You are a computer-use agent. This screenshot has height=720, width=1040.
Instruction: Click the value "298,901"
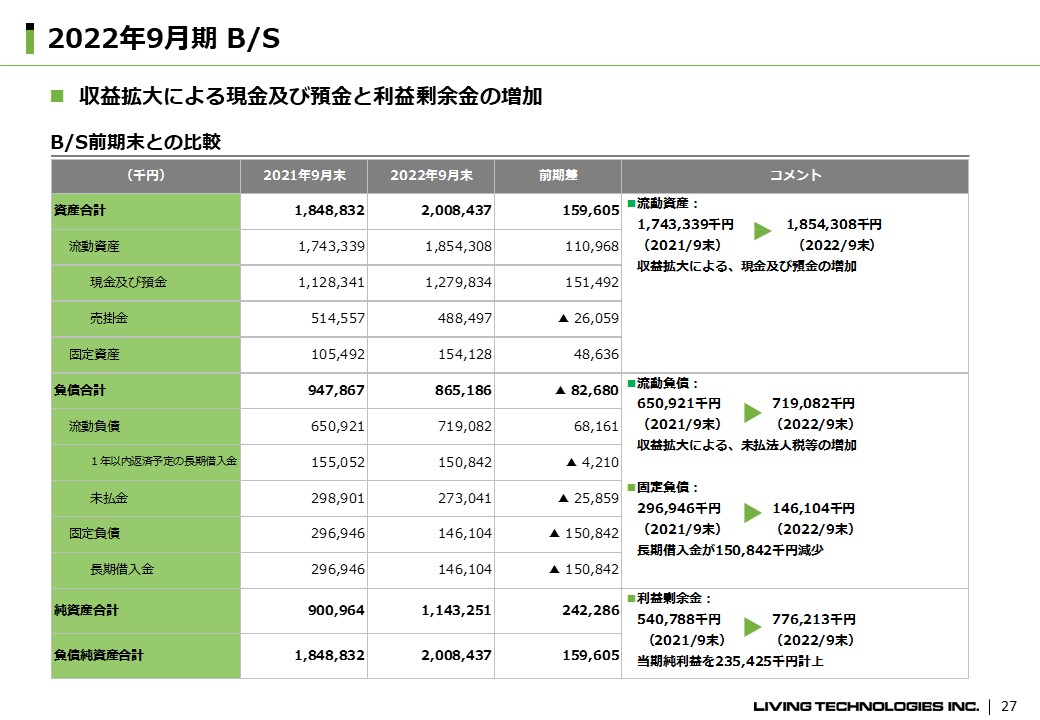point(338,498)
